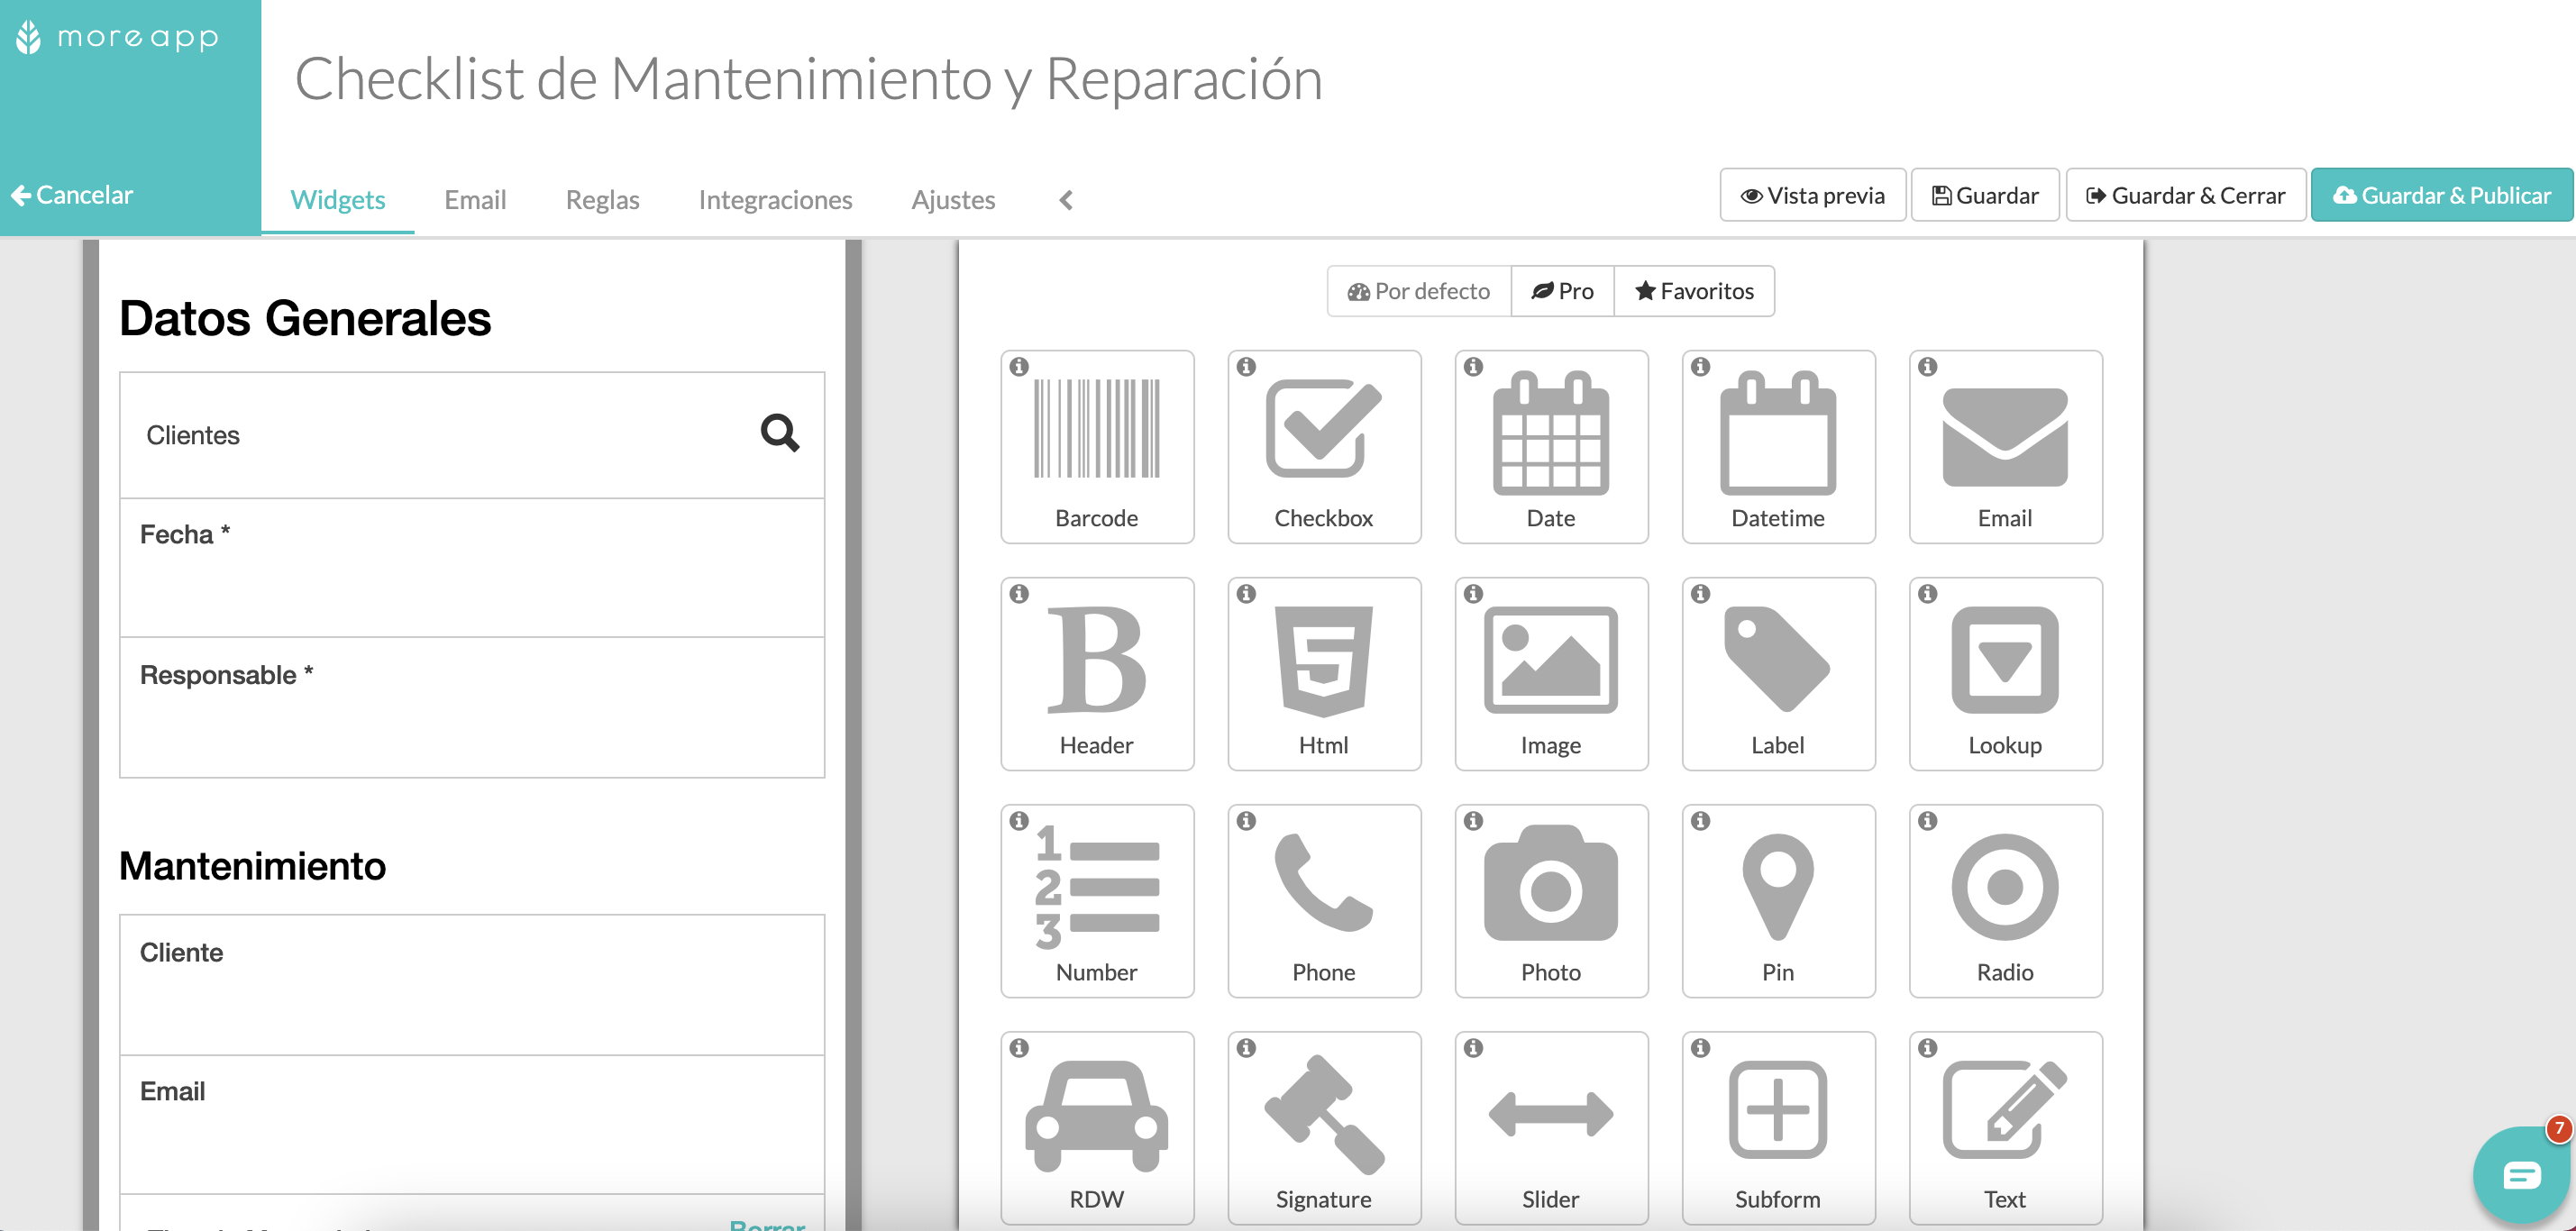Add a Radio widget
Image resolution: width=2576 pixels, height=1231 pixels.
2005,900
